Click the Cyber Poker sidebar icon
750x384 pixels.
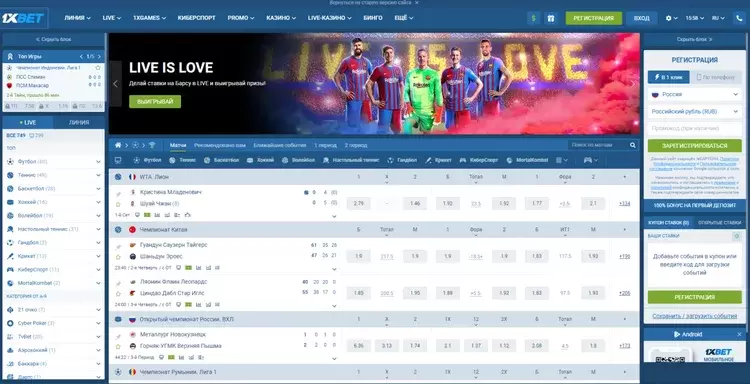[x=10, y=323]
